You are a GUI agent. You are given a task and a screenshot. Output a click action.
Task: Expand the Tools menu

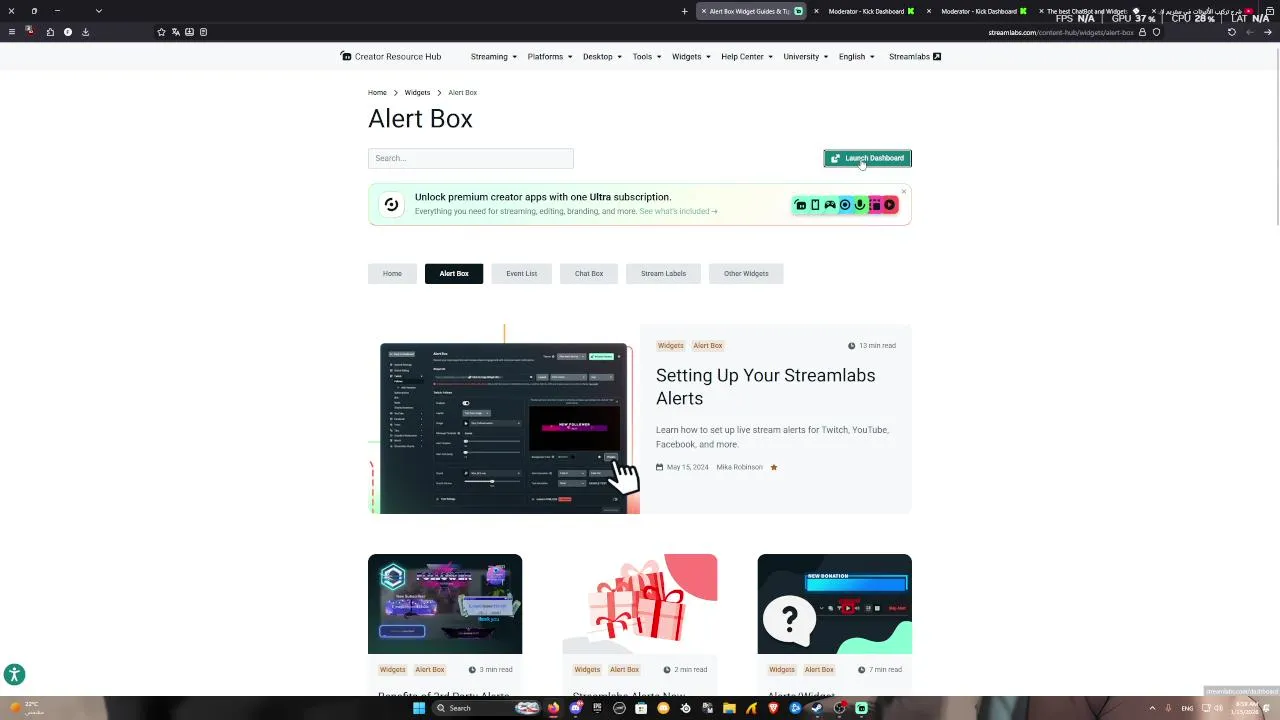click(x=647, y=56)
